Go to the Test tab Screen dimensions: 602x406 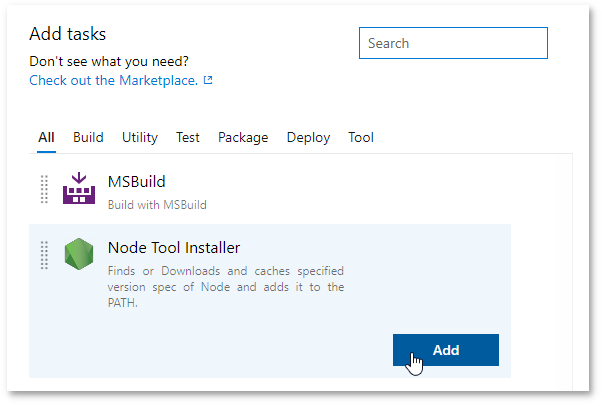pos(188,137)
